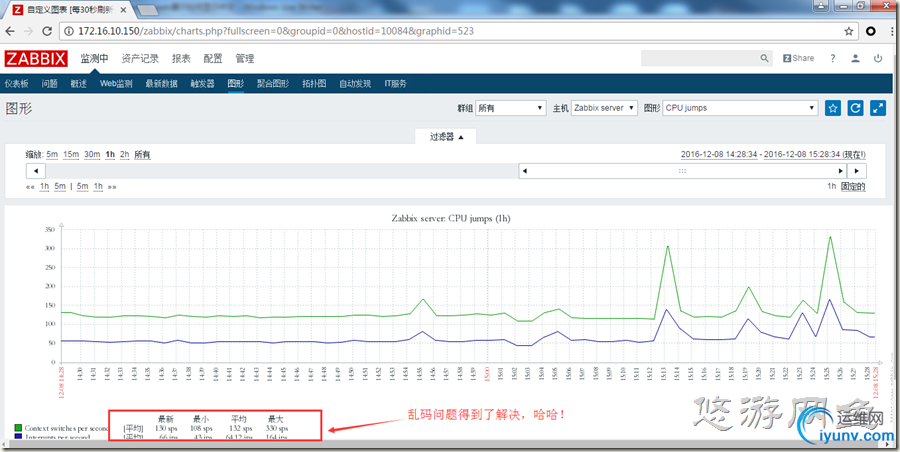This screenshot has height=452, width=900.
Task: Open the 配置 menu
Action: tap(213, 59)
